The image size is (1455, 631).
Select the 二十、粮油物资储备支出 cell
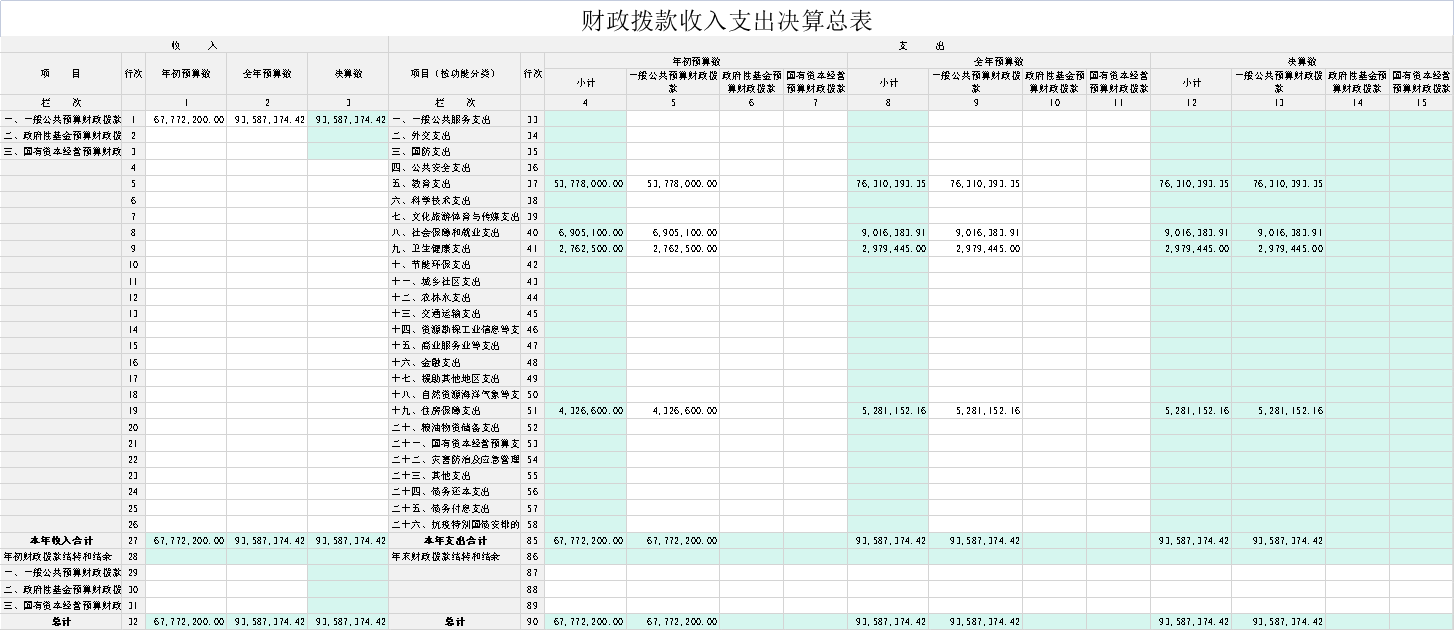point(454,427)
